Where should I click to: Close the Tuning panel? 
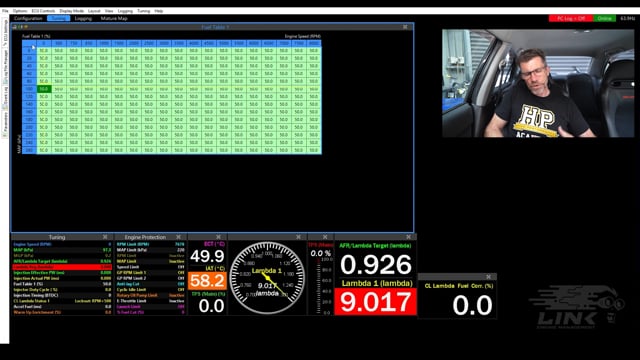point(105,237)
